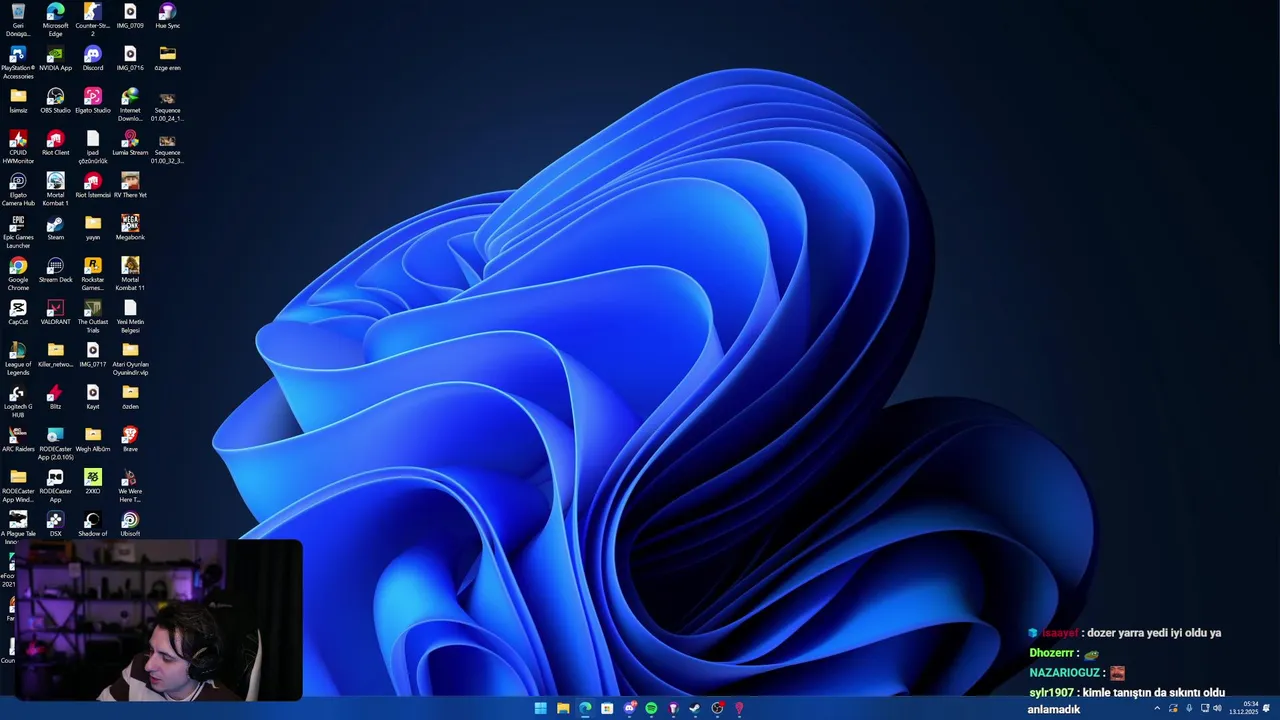The image size is (1280, 720).
Task: Open File Explorer from the taskbar
Action: (x=563, y=708)
